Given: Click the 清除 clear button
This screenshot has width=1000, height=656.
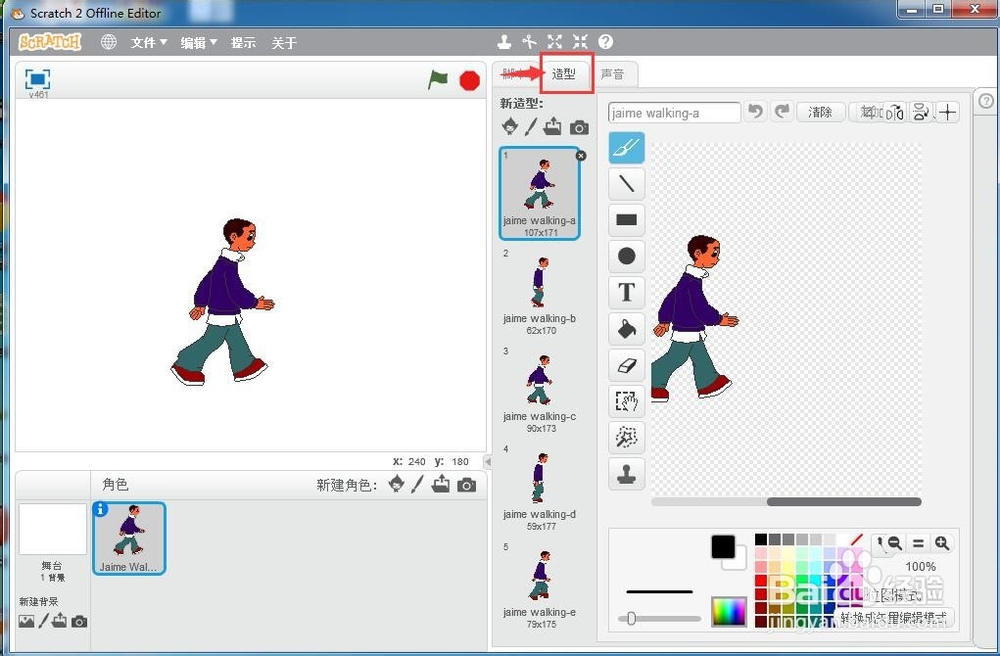Looking at the screenshot, I should [x=820, y=112].
